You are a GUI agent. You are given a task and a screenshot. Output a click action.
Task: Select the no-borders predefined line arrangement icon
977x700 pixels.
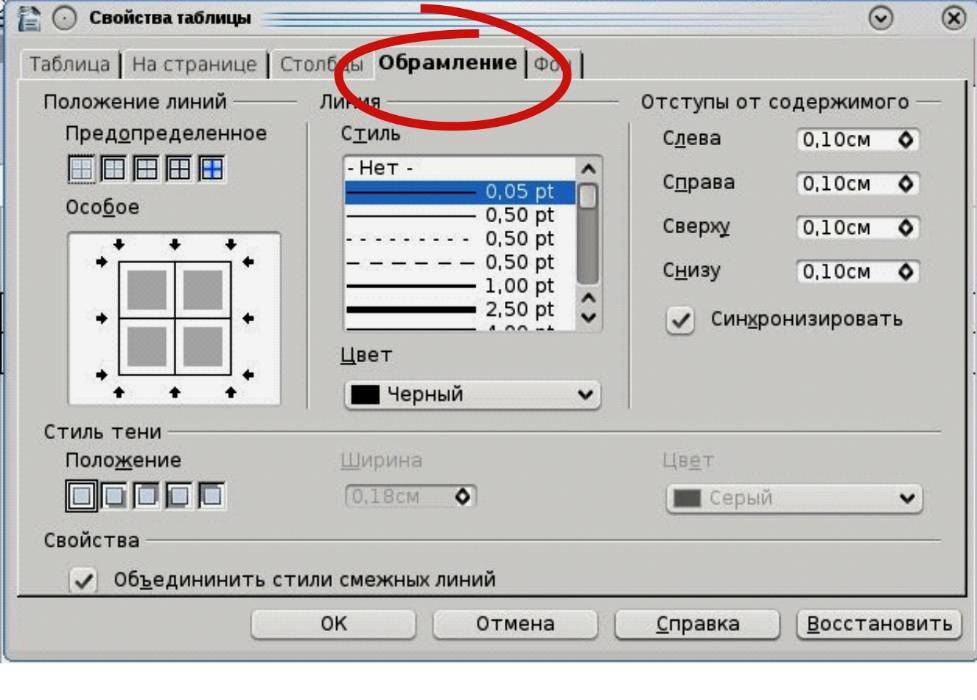[x=81, y=170]
